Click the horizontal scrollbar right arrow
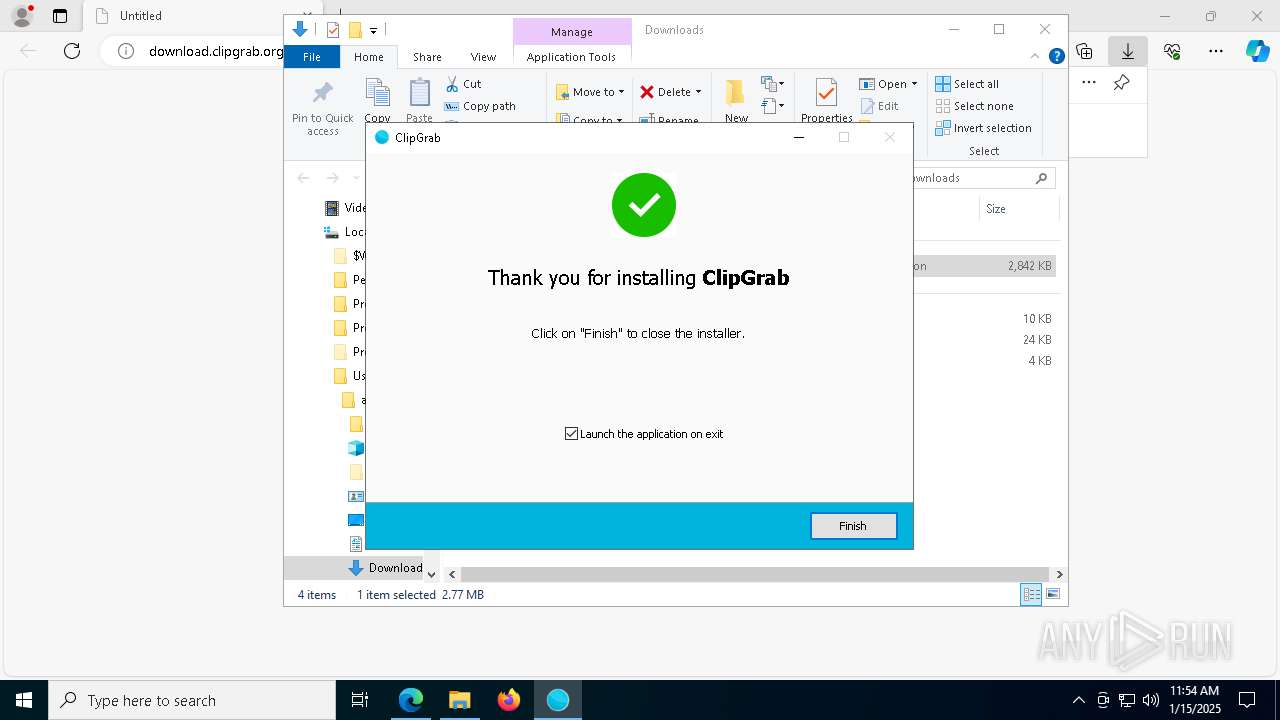This screenshot has height=720, width=1280. [x=1059, y=574]
